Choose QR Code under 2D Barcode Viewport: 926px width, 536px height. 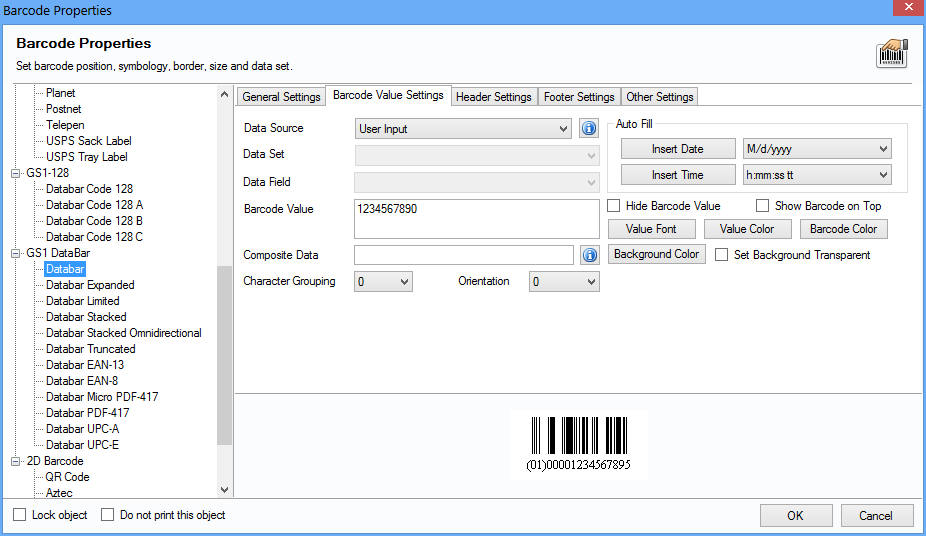67,477
